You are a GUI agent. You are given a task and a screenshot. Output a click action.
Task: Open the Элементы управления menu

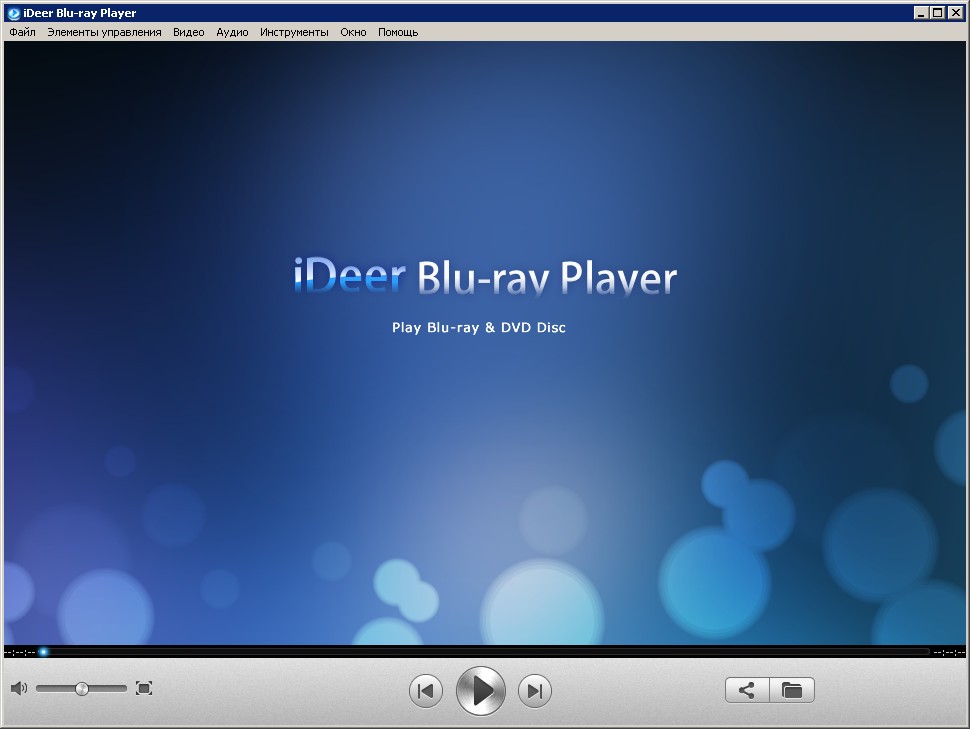104,32
